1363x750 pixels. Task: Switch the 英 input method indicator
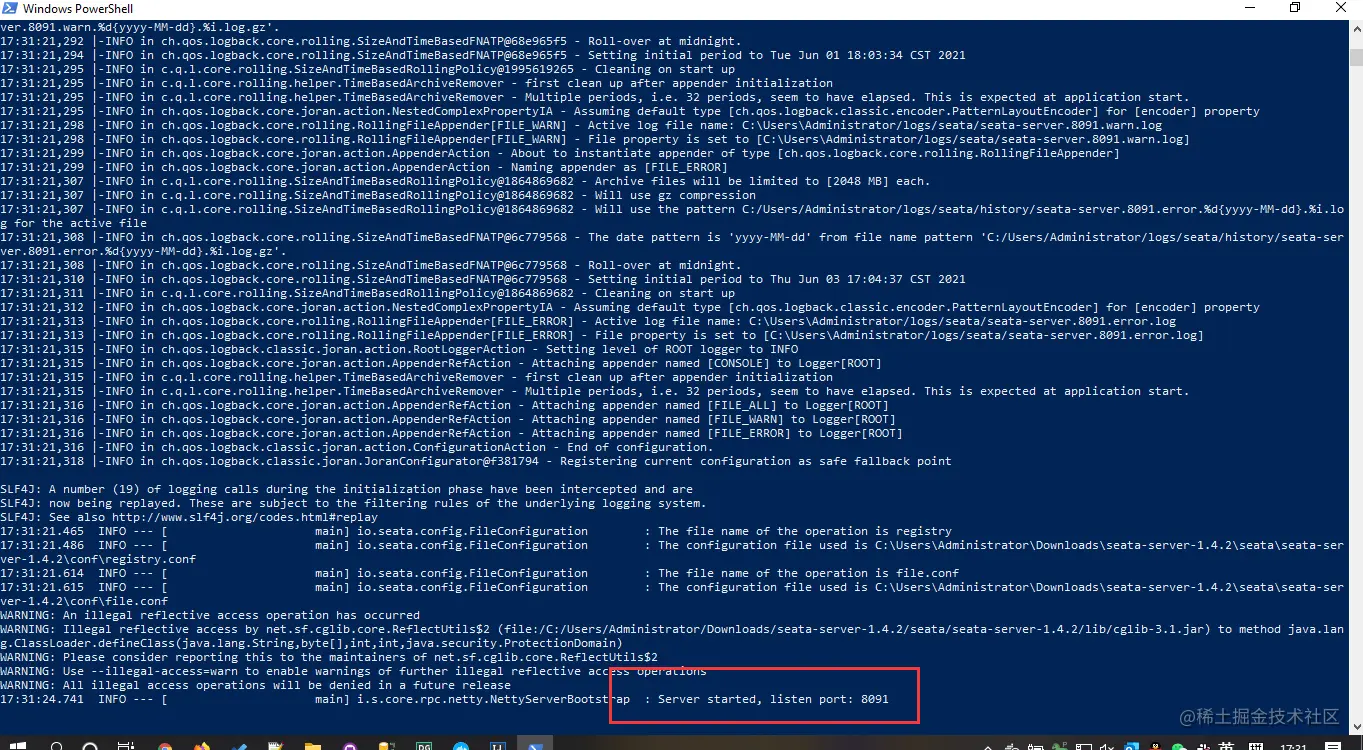coord(1226,746)
